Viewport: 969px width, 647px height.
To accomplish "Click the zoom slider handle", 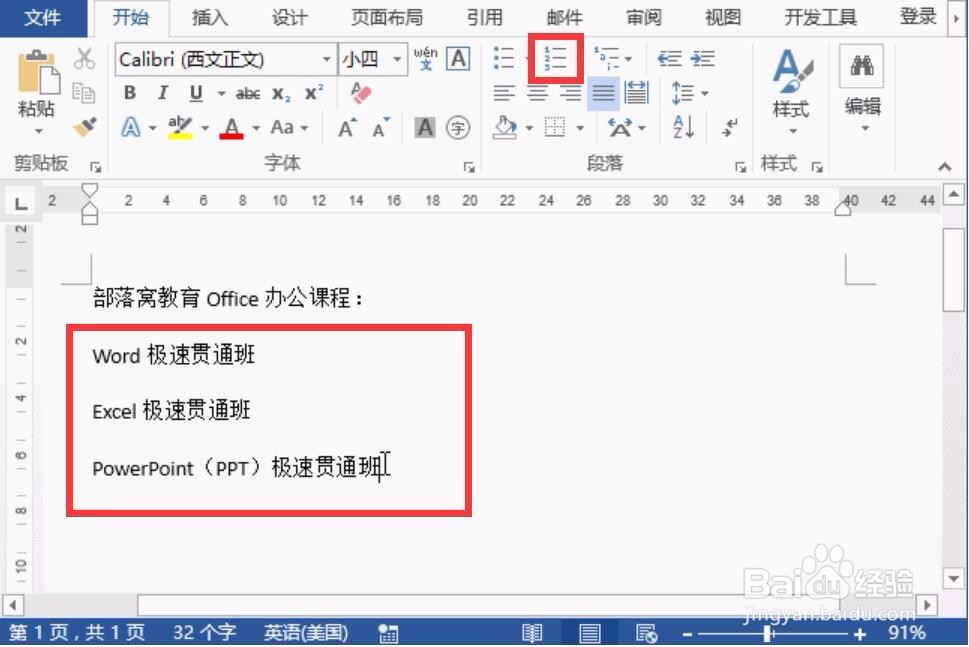I will tap(768, 633).
